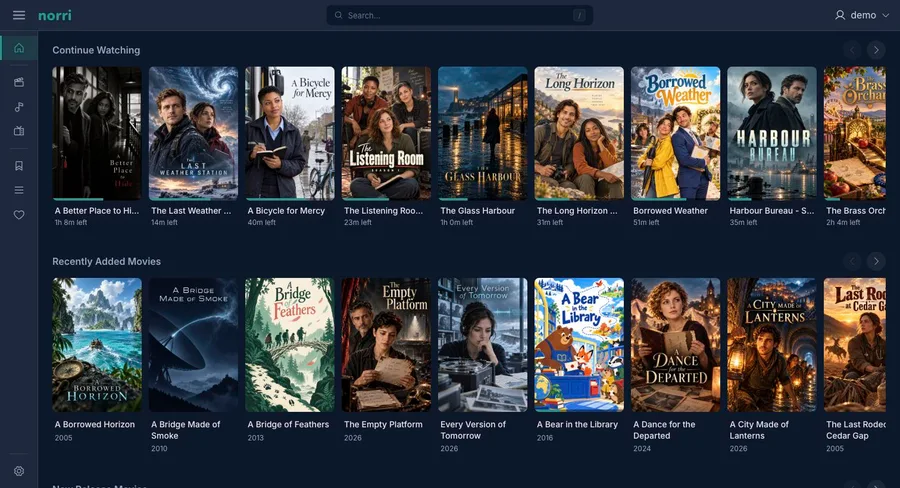Click '1h 8m left' under Better Place
This screenshot has height=488, width=900.
pyautogui.click(x=71, y=222)
